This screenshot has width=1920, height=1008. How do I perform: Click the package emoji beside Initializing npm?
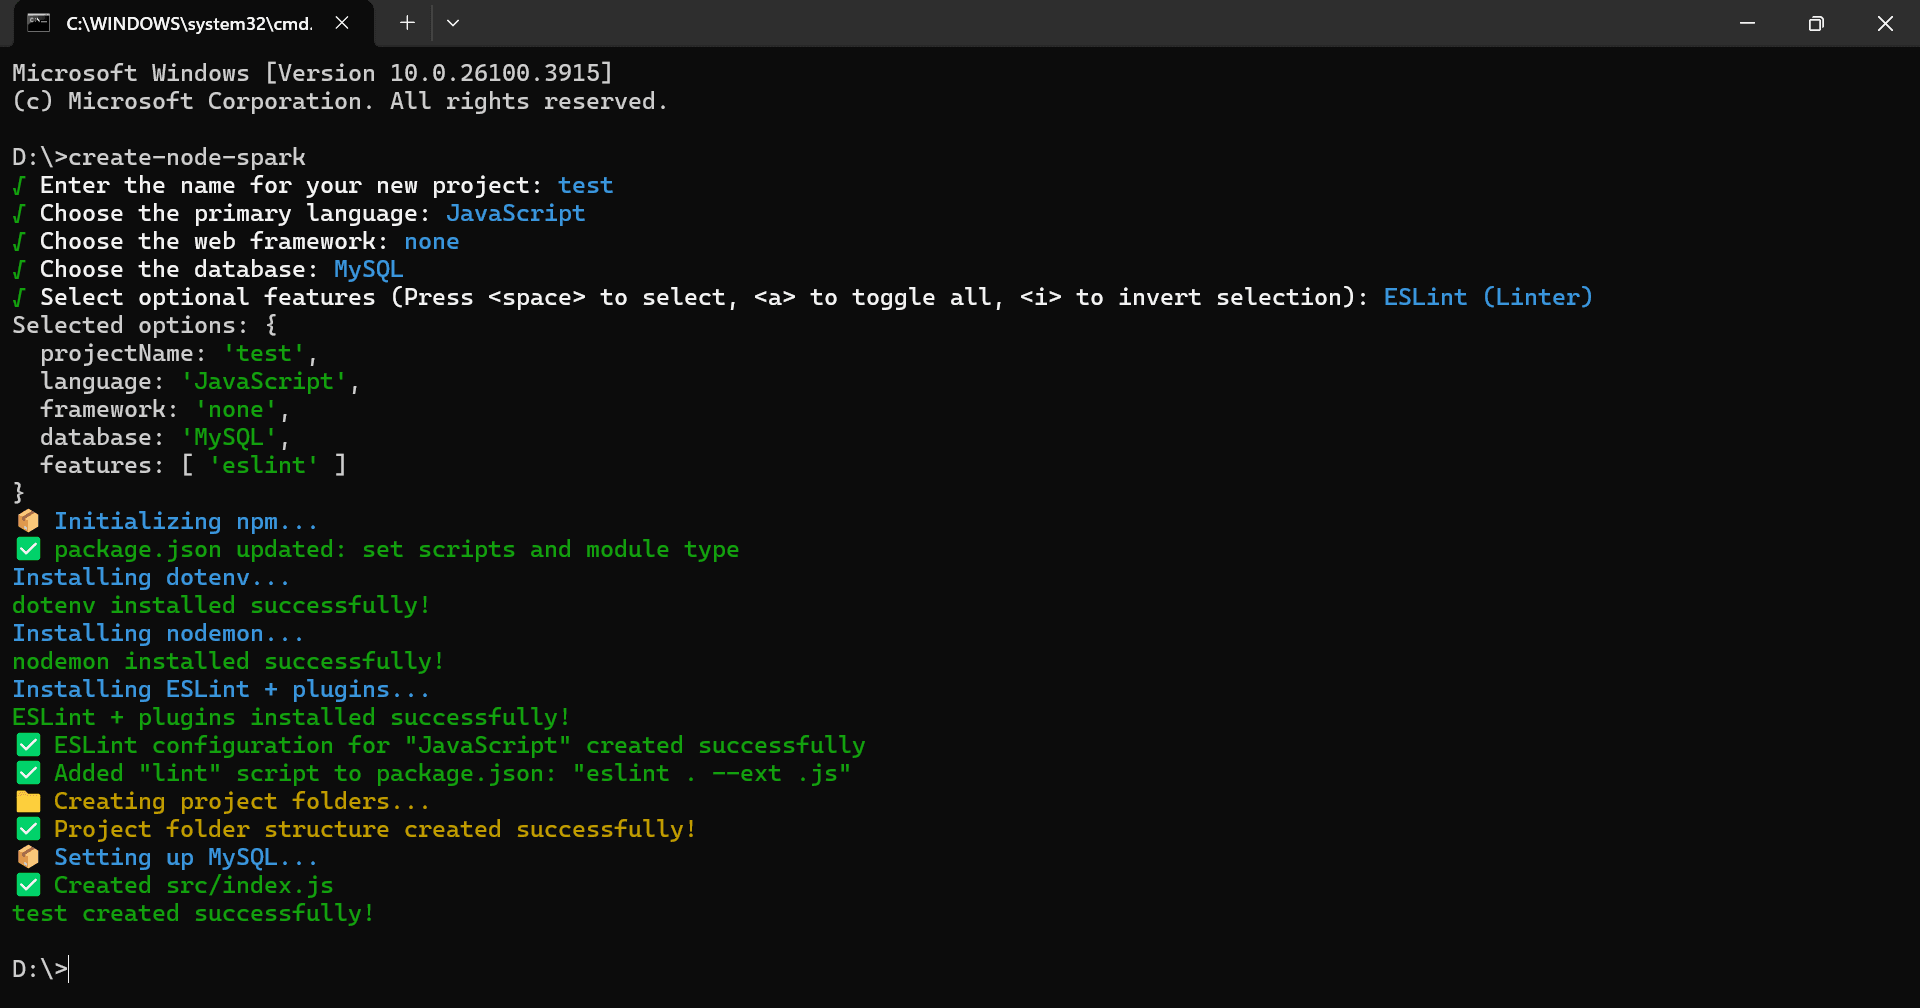click(28, 521)
